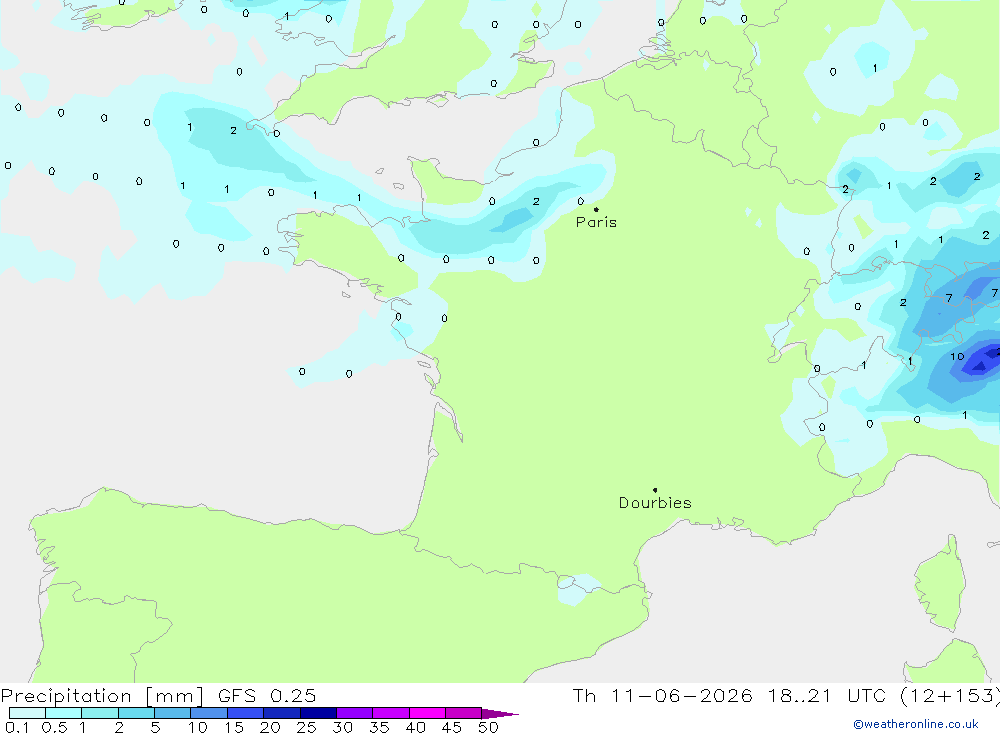Click the 30 legend scale value
This screenshot has height=733, width=1000.
[x=342, y=727]
